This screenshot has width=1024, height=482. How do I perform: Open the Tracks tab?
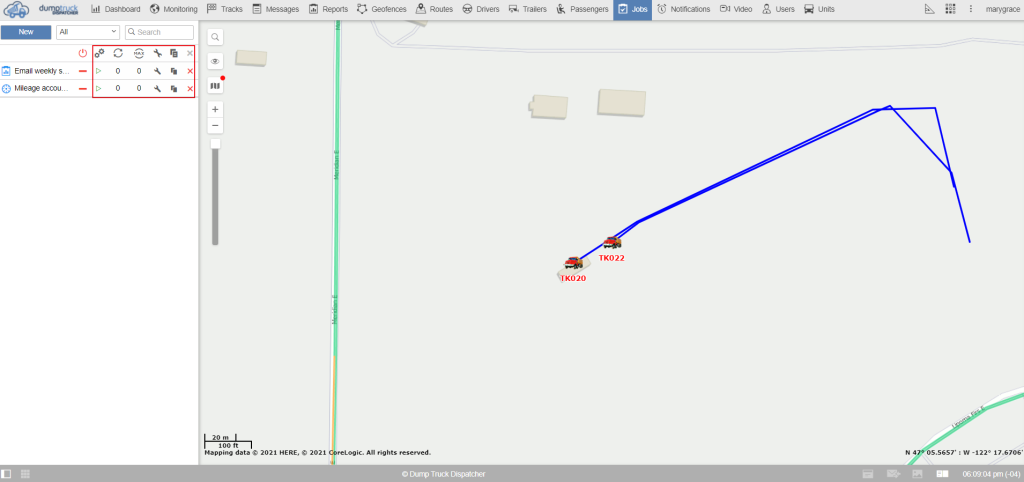click(x=224, y=9)
